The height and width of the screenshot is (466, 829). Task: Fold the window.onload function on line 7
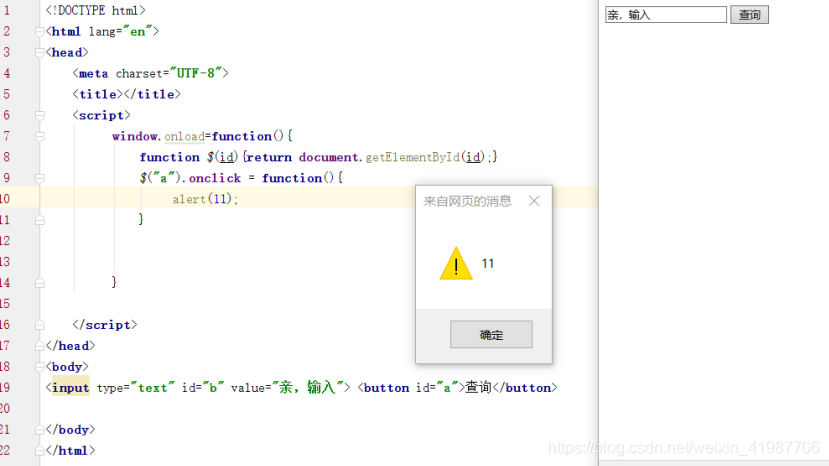[x=40, y=136]
